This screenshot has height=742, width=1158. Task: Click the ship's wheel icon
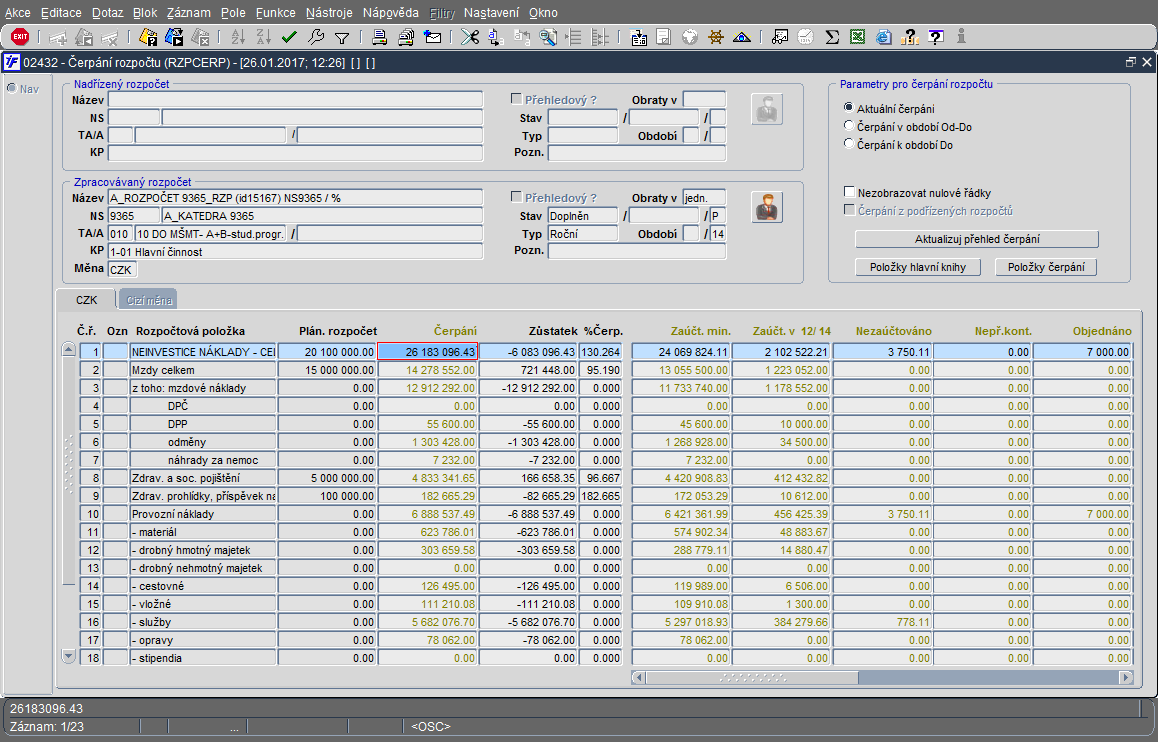pyautogui.click(x=715, y=37)
